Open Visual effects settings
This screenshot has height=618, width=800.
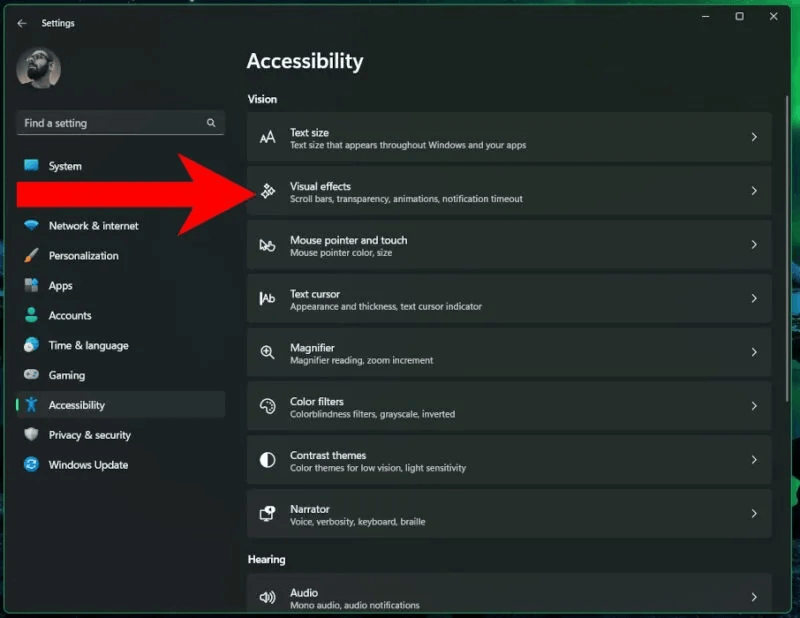click(x=509, y=191)
